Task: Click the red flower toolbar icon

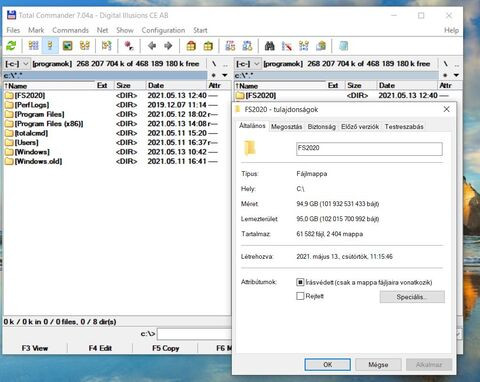Action: (x=129, y=46)
